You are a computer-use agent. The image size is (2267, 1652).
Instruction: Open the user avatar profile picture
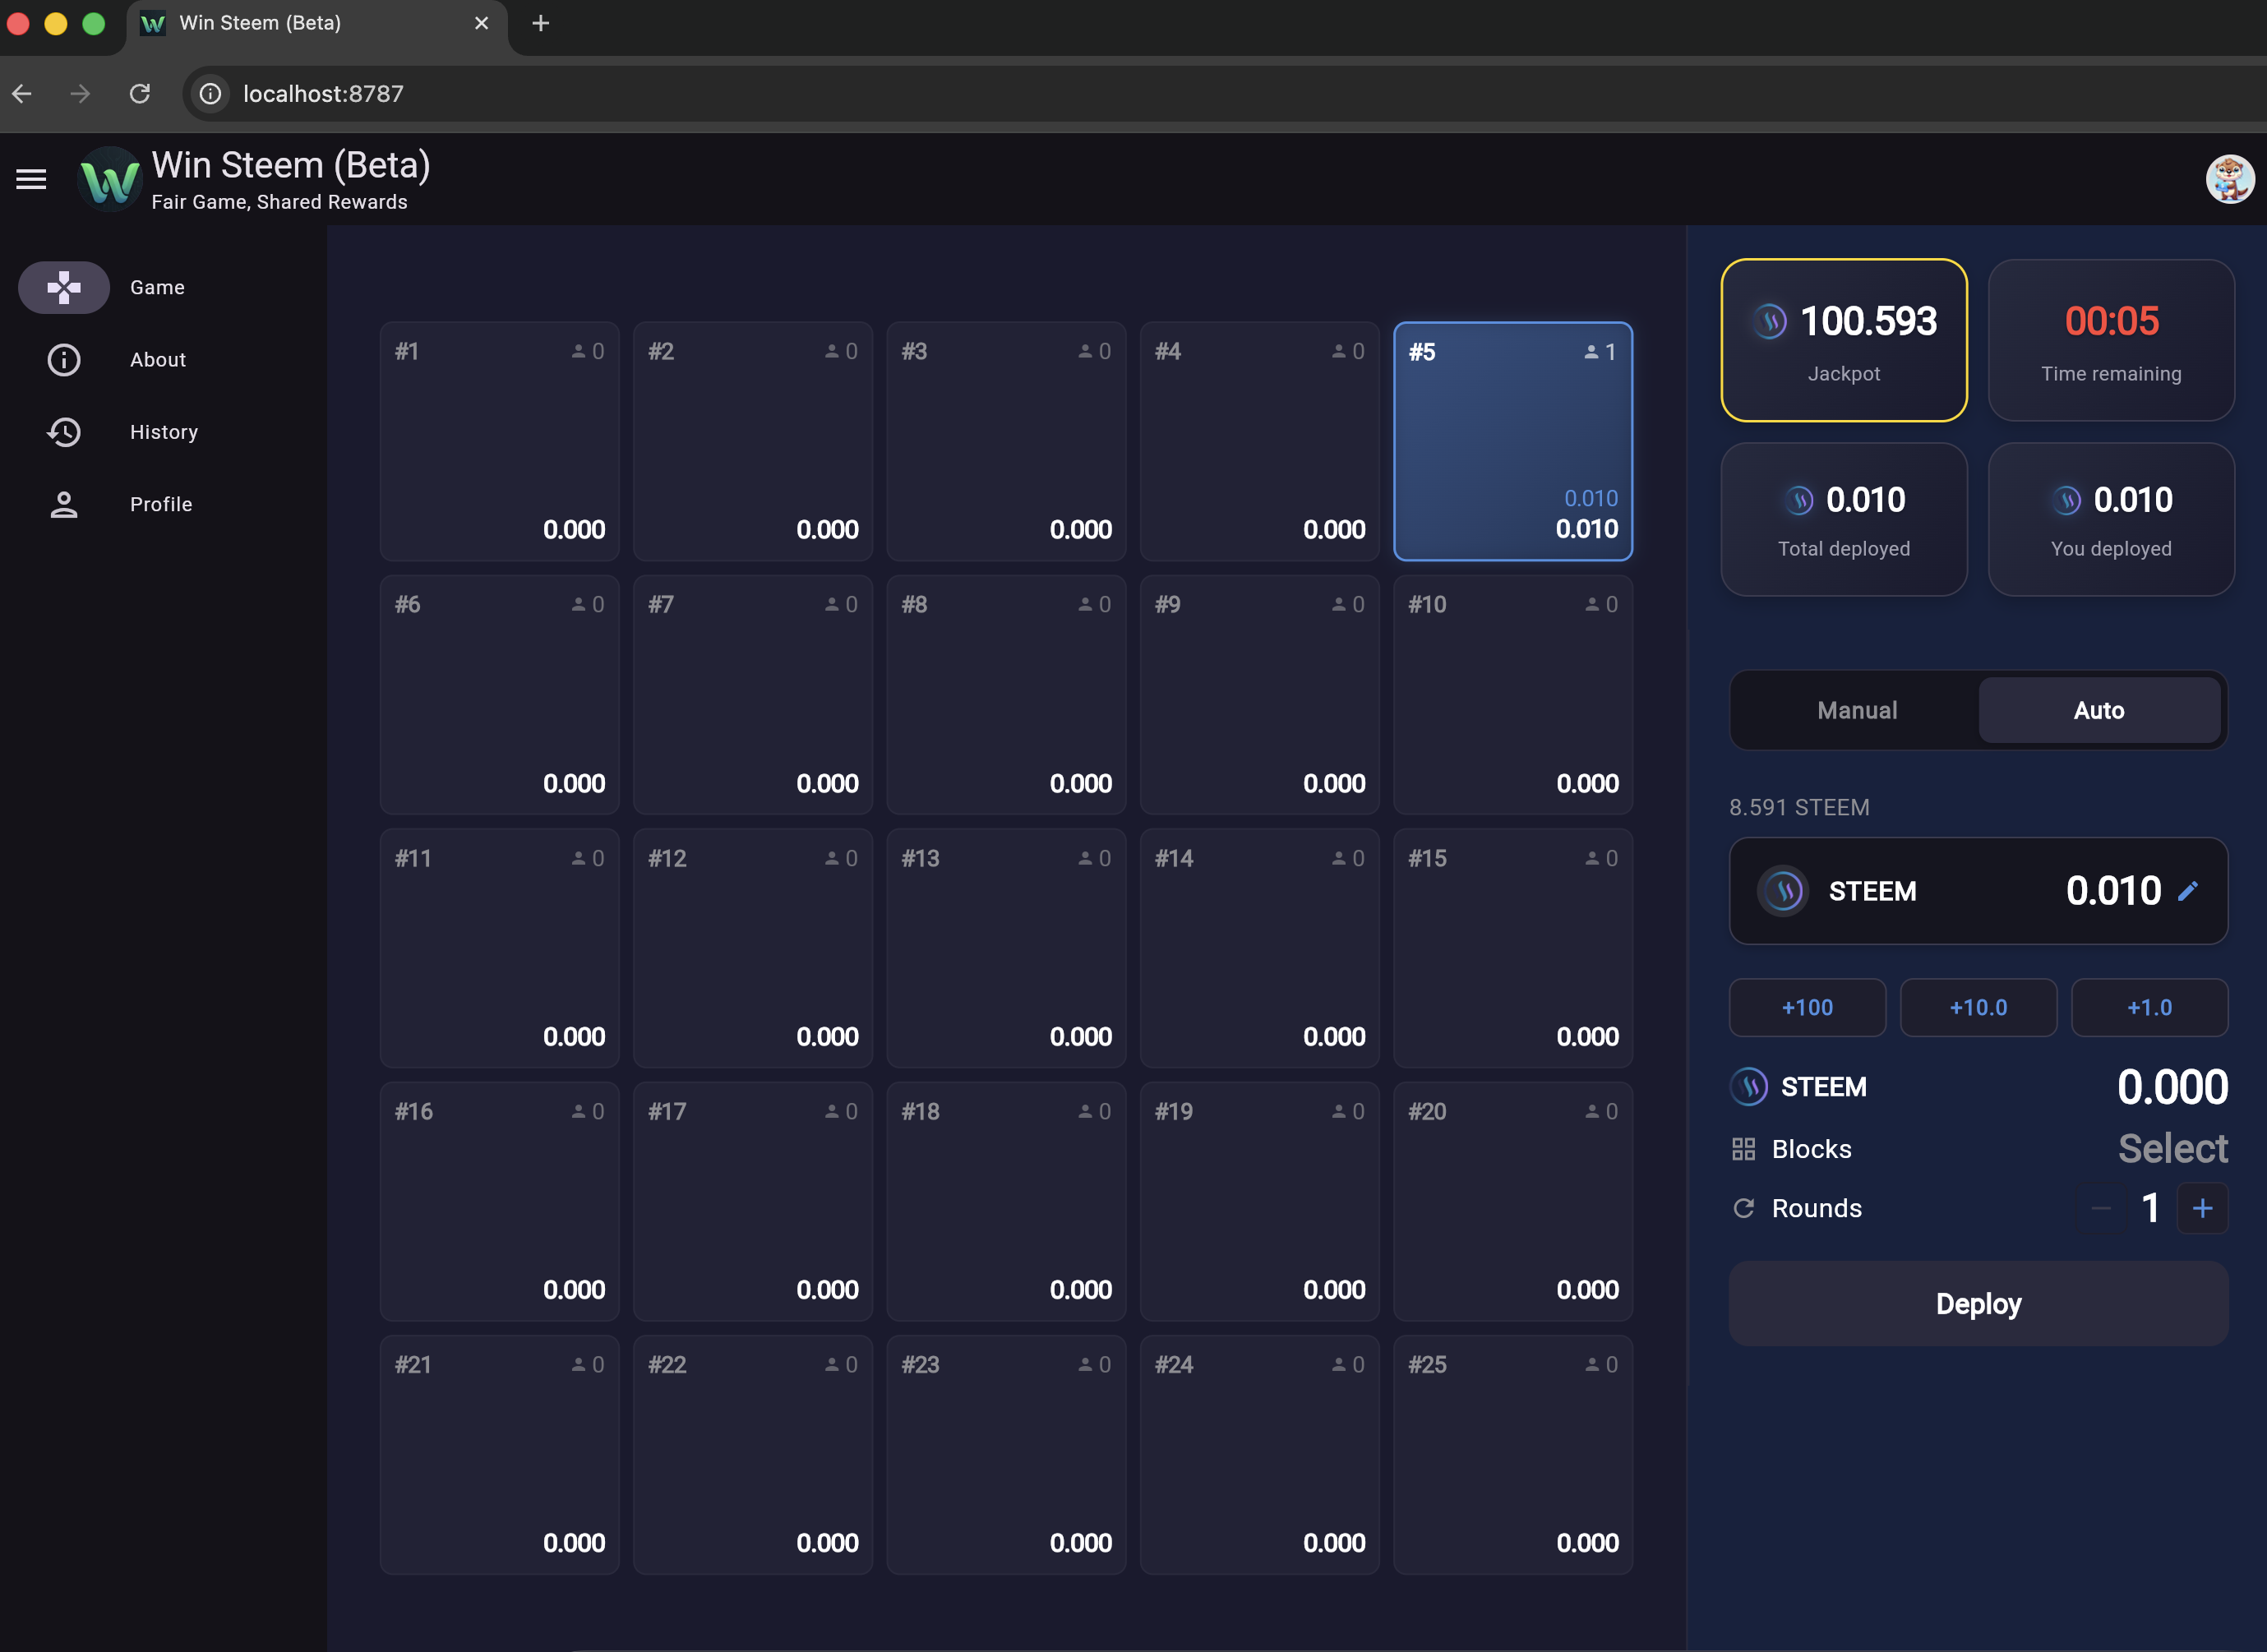point(2229,180)
